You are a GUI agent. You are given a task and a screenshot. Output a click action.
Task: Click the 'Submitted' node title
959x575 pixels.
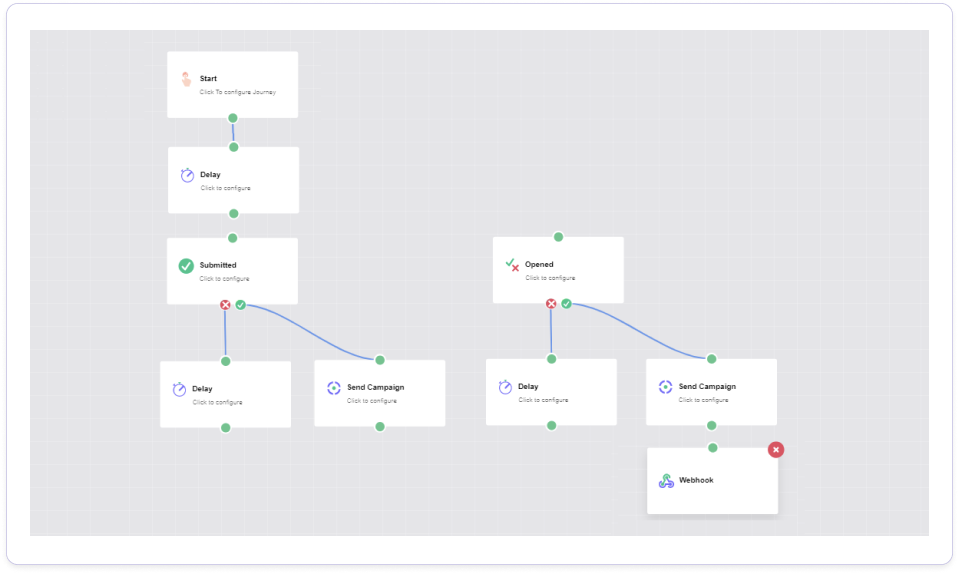218,265
